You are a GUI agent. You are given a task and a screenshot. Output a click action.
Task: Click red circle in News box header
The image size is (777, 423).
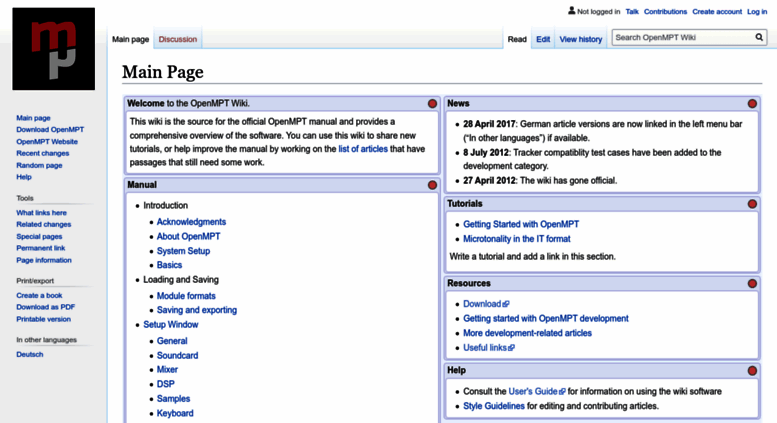[752, 104]
